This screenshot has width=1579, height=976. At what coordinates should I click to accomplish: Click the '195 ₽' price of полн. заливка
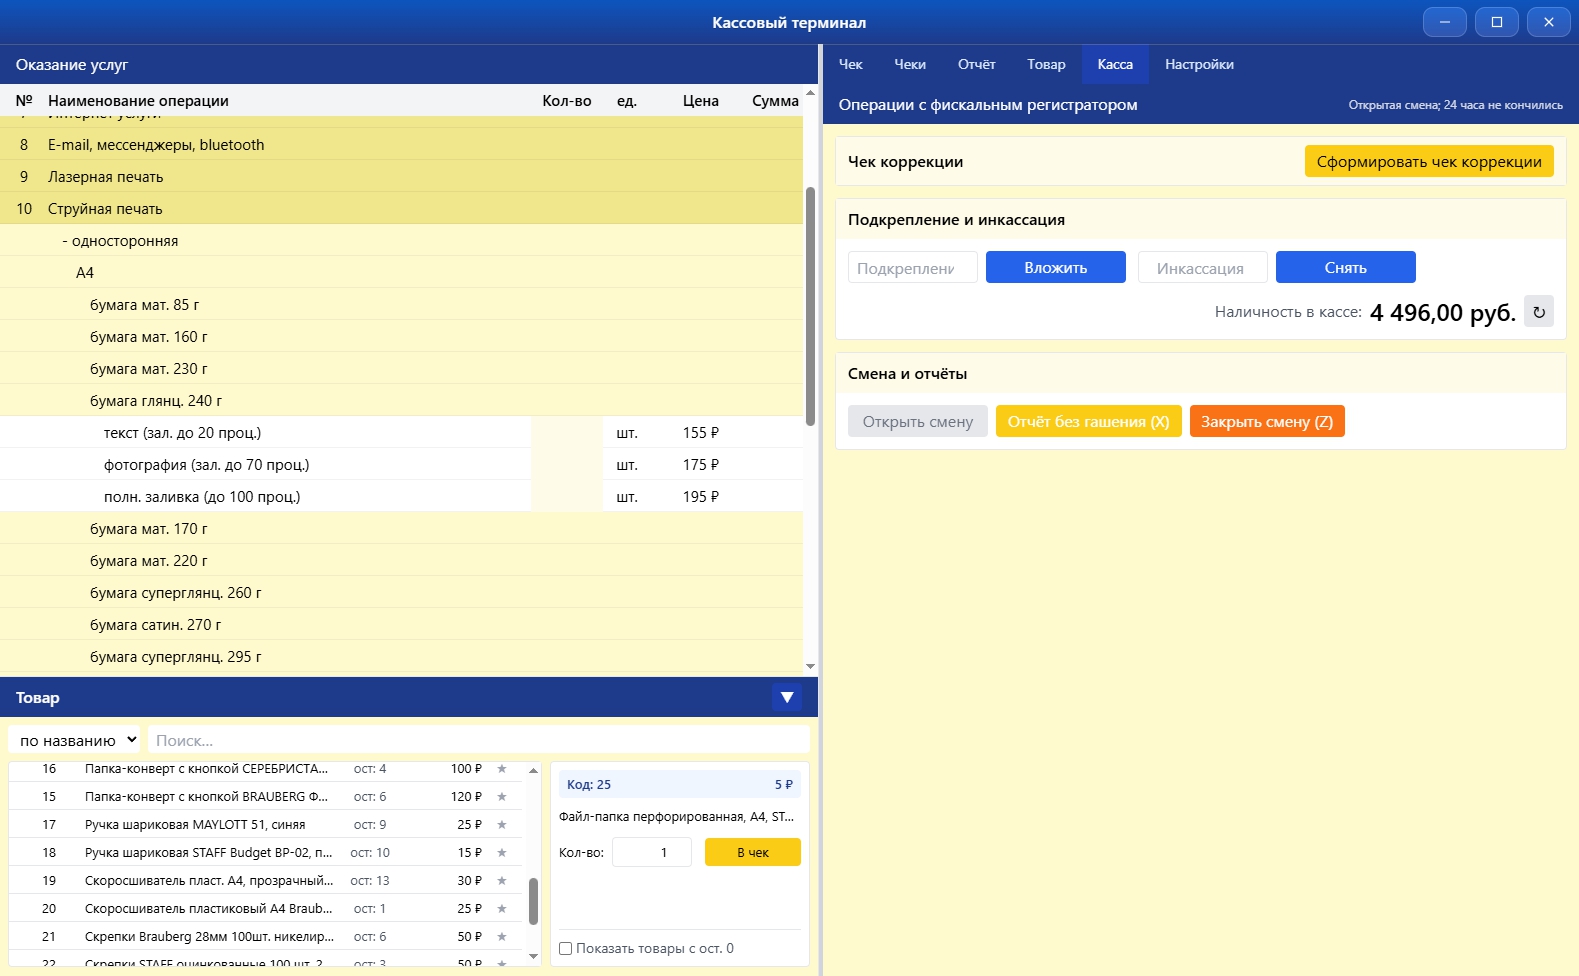(701, 496)
